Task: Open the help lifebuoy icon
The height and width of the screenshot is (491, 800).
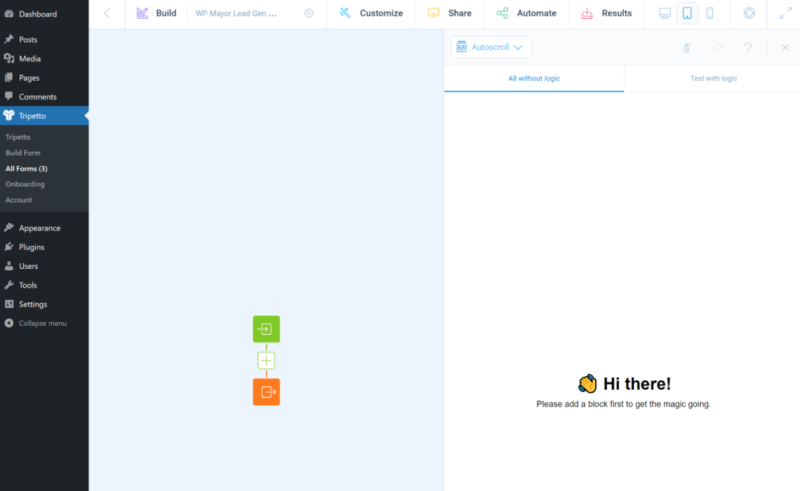Action: tap(749, 13)
